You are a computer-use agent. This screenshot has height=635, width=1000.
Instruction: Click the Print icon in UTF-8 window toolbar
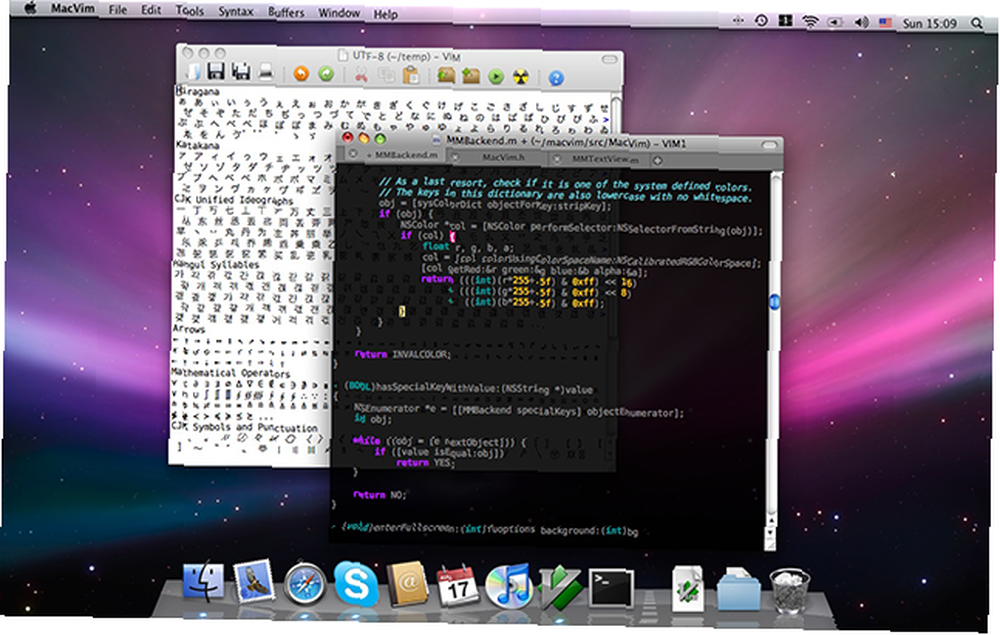click(266, 73)
